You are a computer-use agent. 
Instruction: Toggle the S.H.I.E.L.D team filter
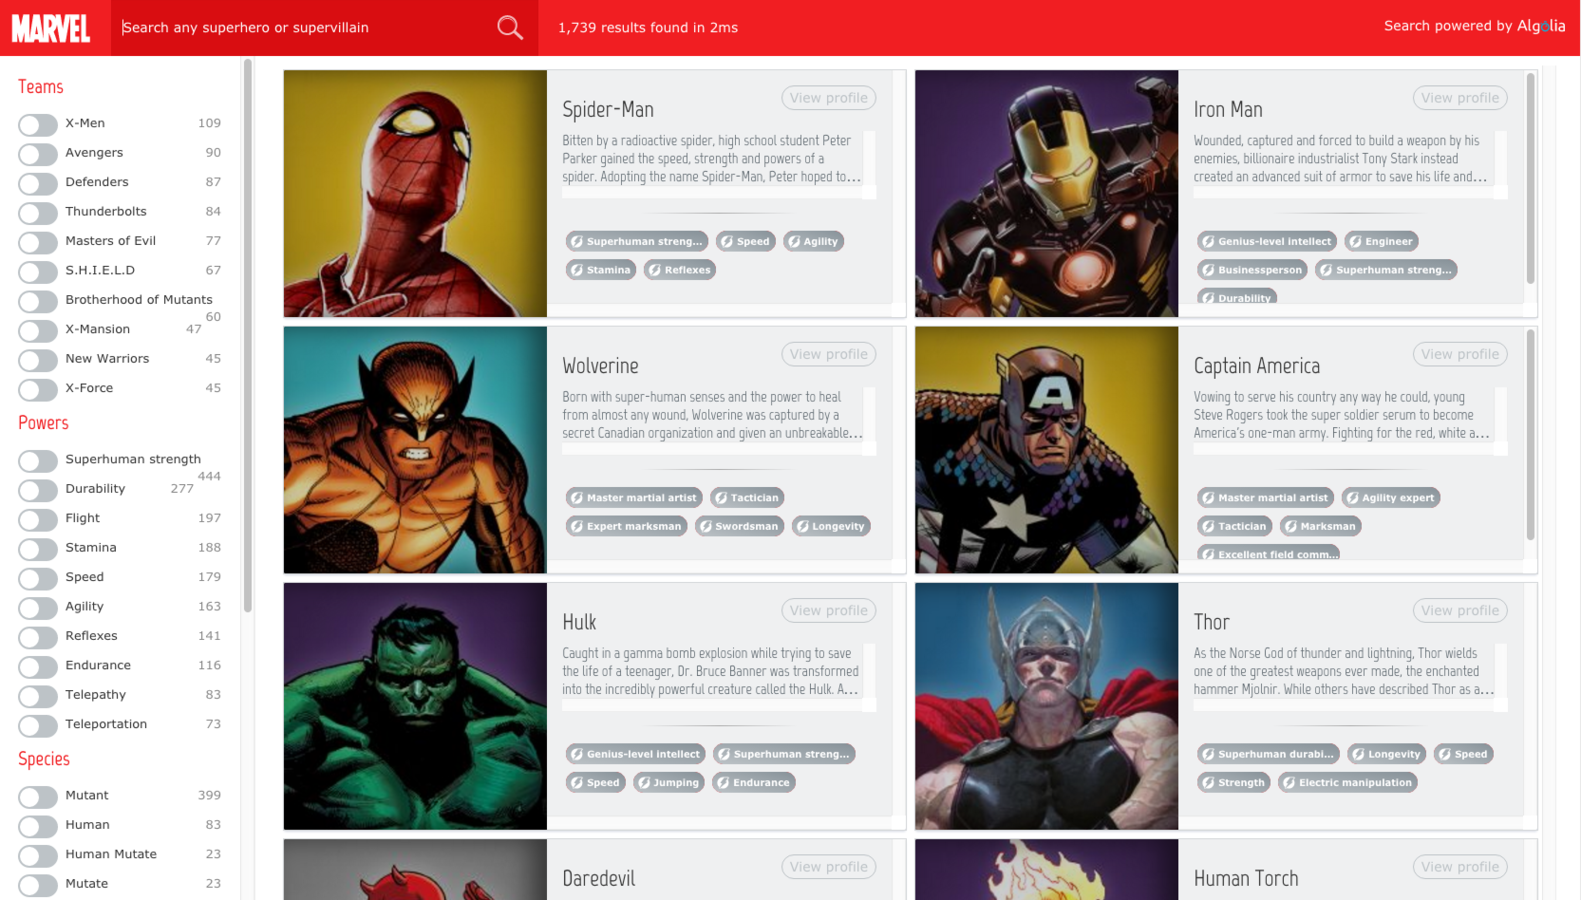point(38,272)
